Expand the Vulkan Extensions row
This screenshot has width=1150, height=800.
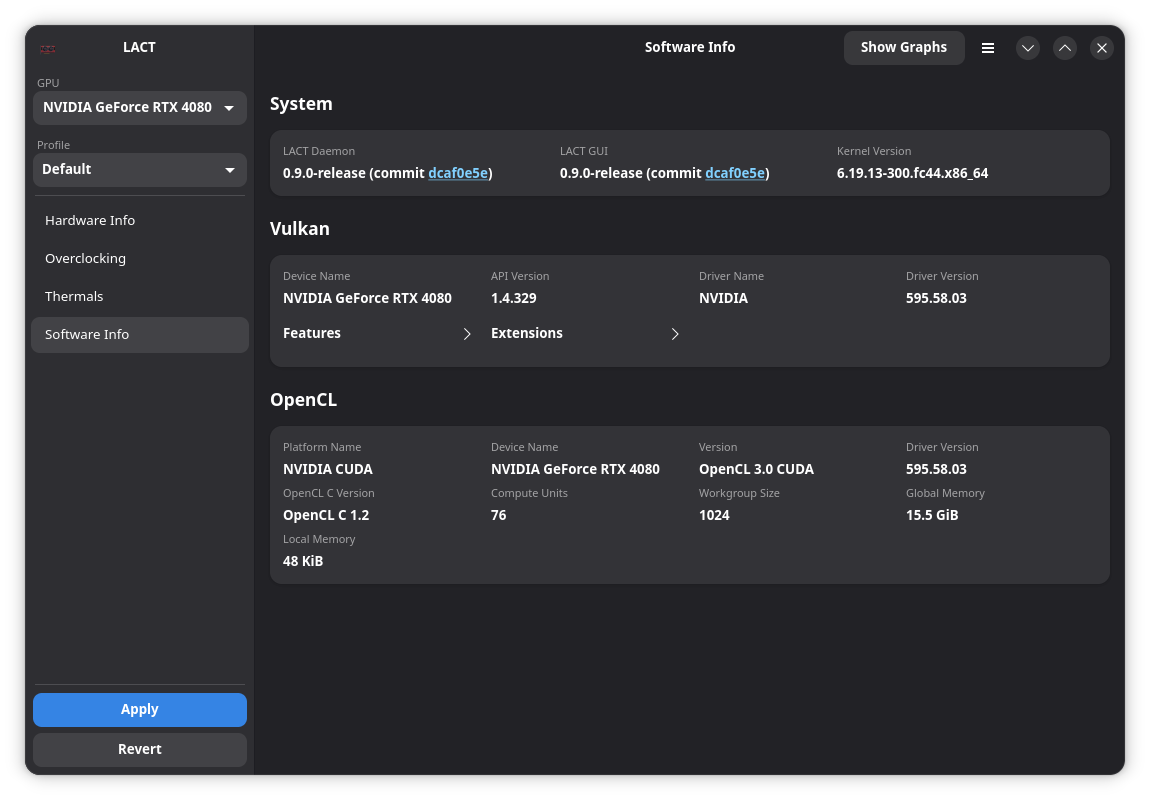point(585,333)
